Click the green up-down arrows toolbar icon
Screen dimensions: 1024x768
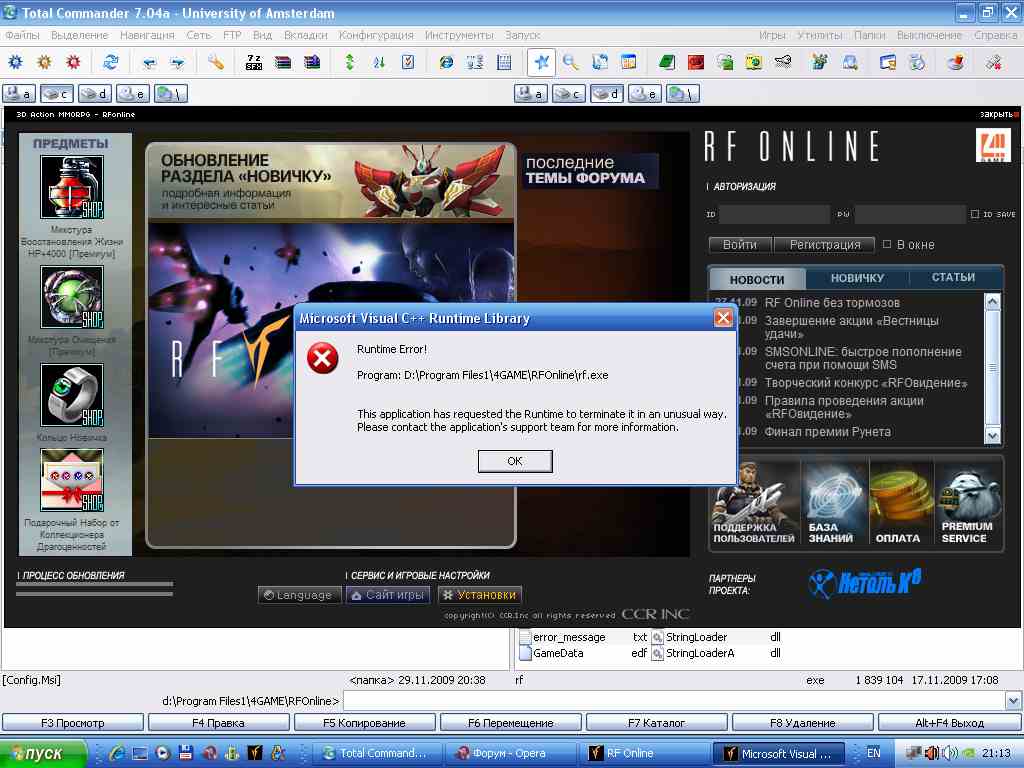(350, 62)
